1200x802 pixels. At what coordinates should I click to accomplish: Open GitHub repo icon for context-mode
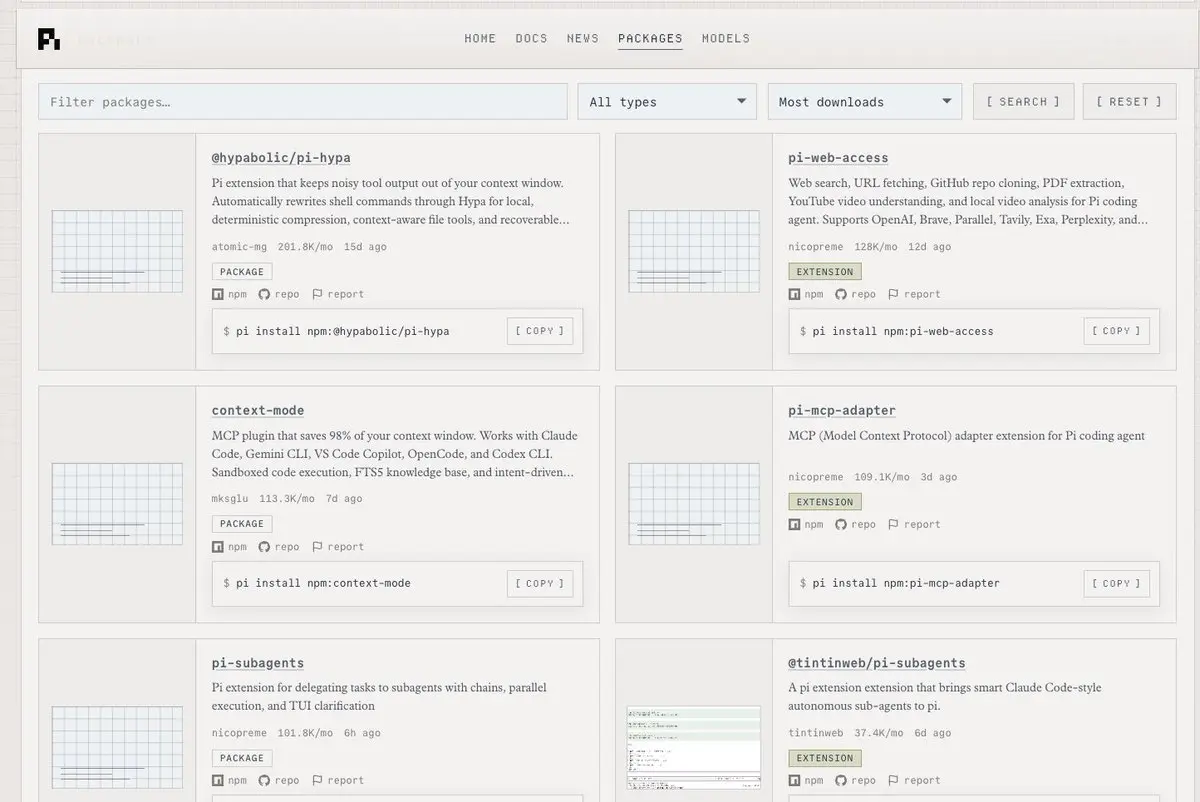[x=264, y=547]
